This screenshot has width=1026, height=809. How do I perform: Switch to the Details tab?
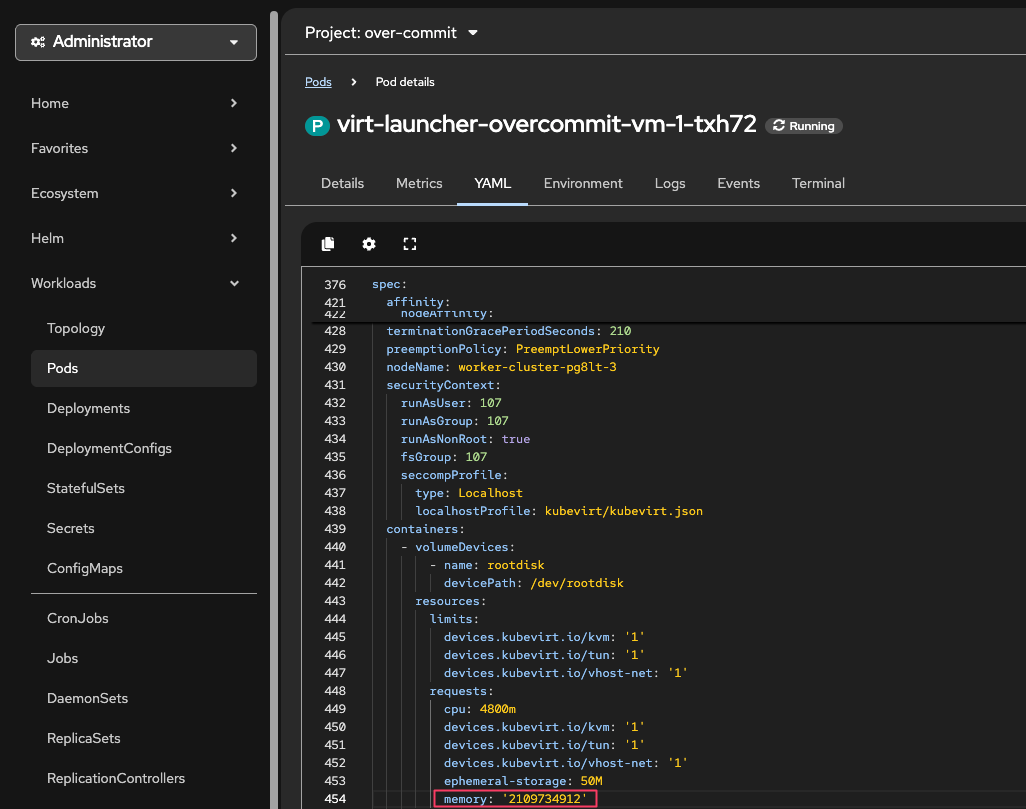342,183
